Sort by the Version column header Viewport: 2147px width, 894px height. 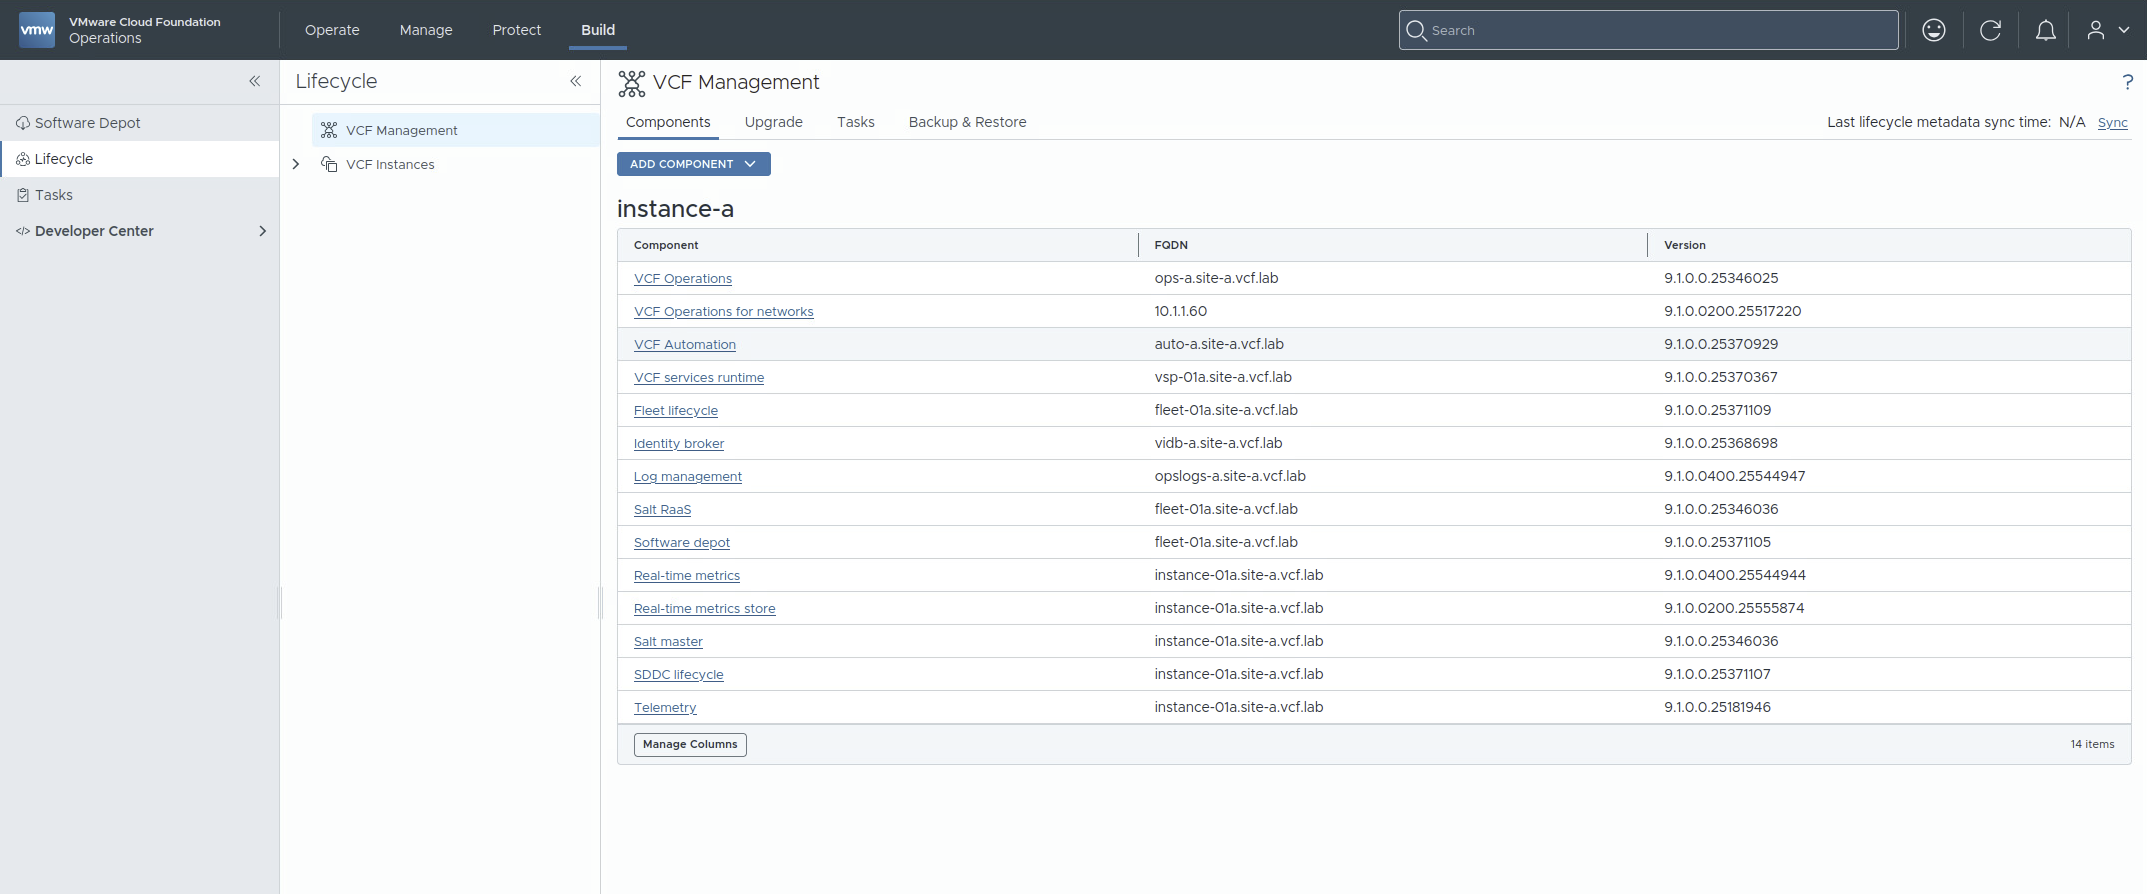(1685, 245)
